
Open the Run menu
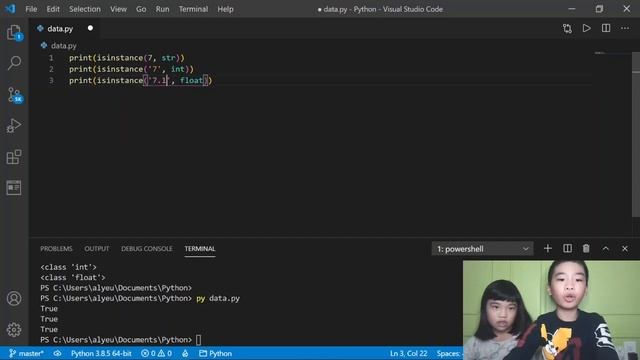coord(162,9)
